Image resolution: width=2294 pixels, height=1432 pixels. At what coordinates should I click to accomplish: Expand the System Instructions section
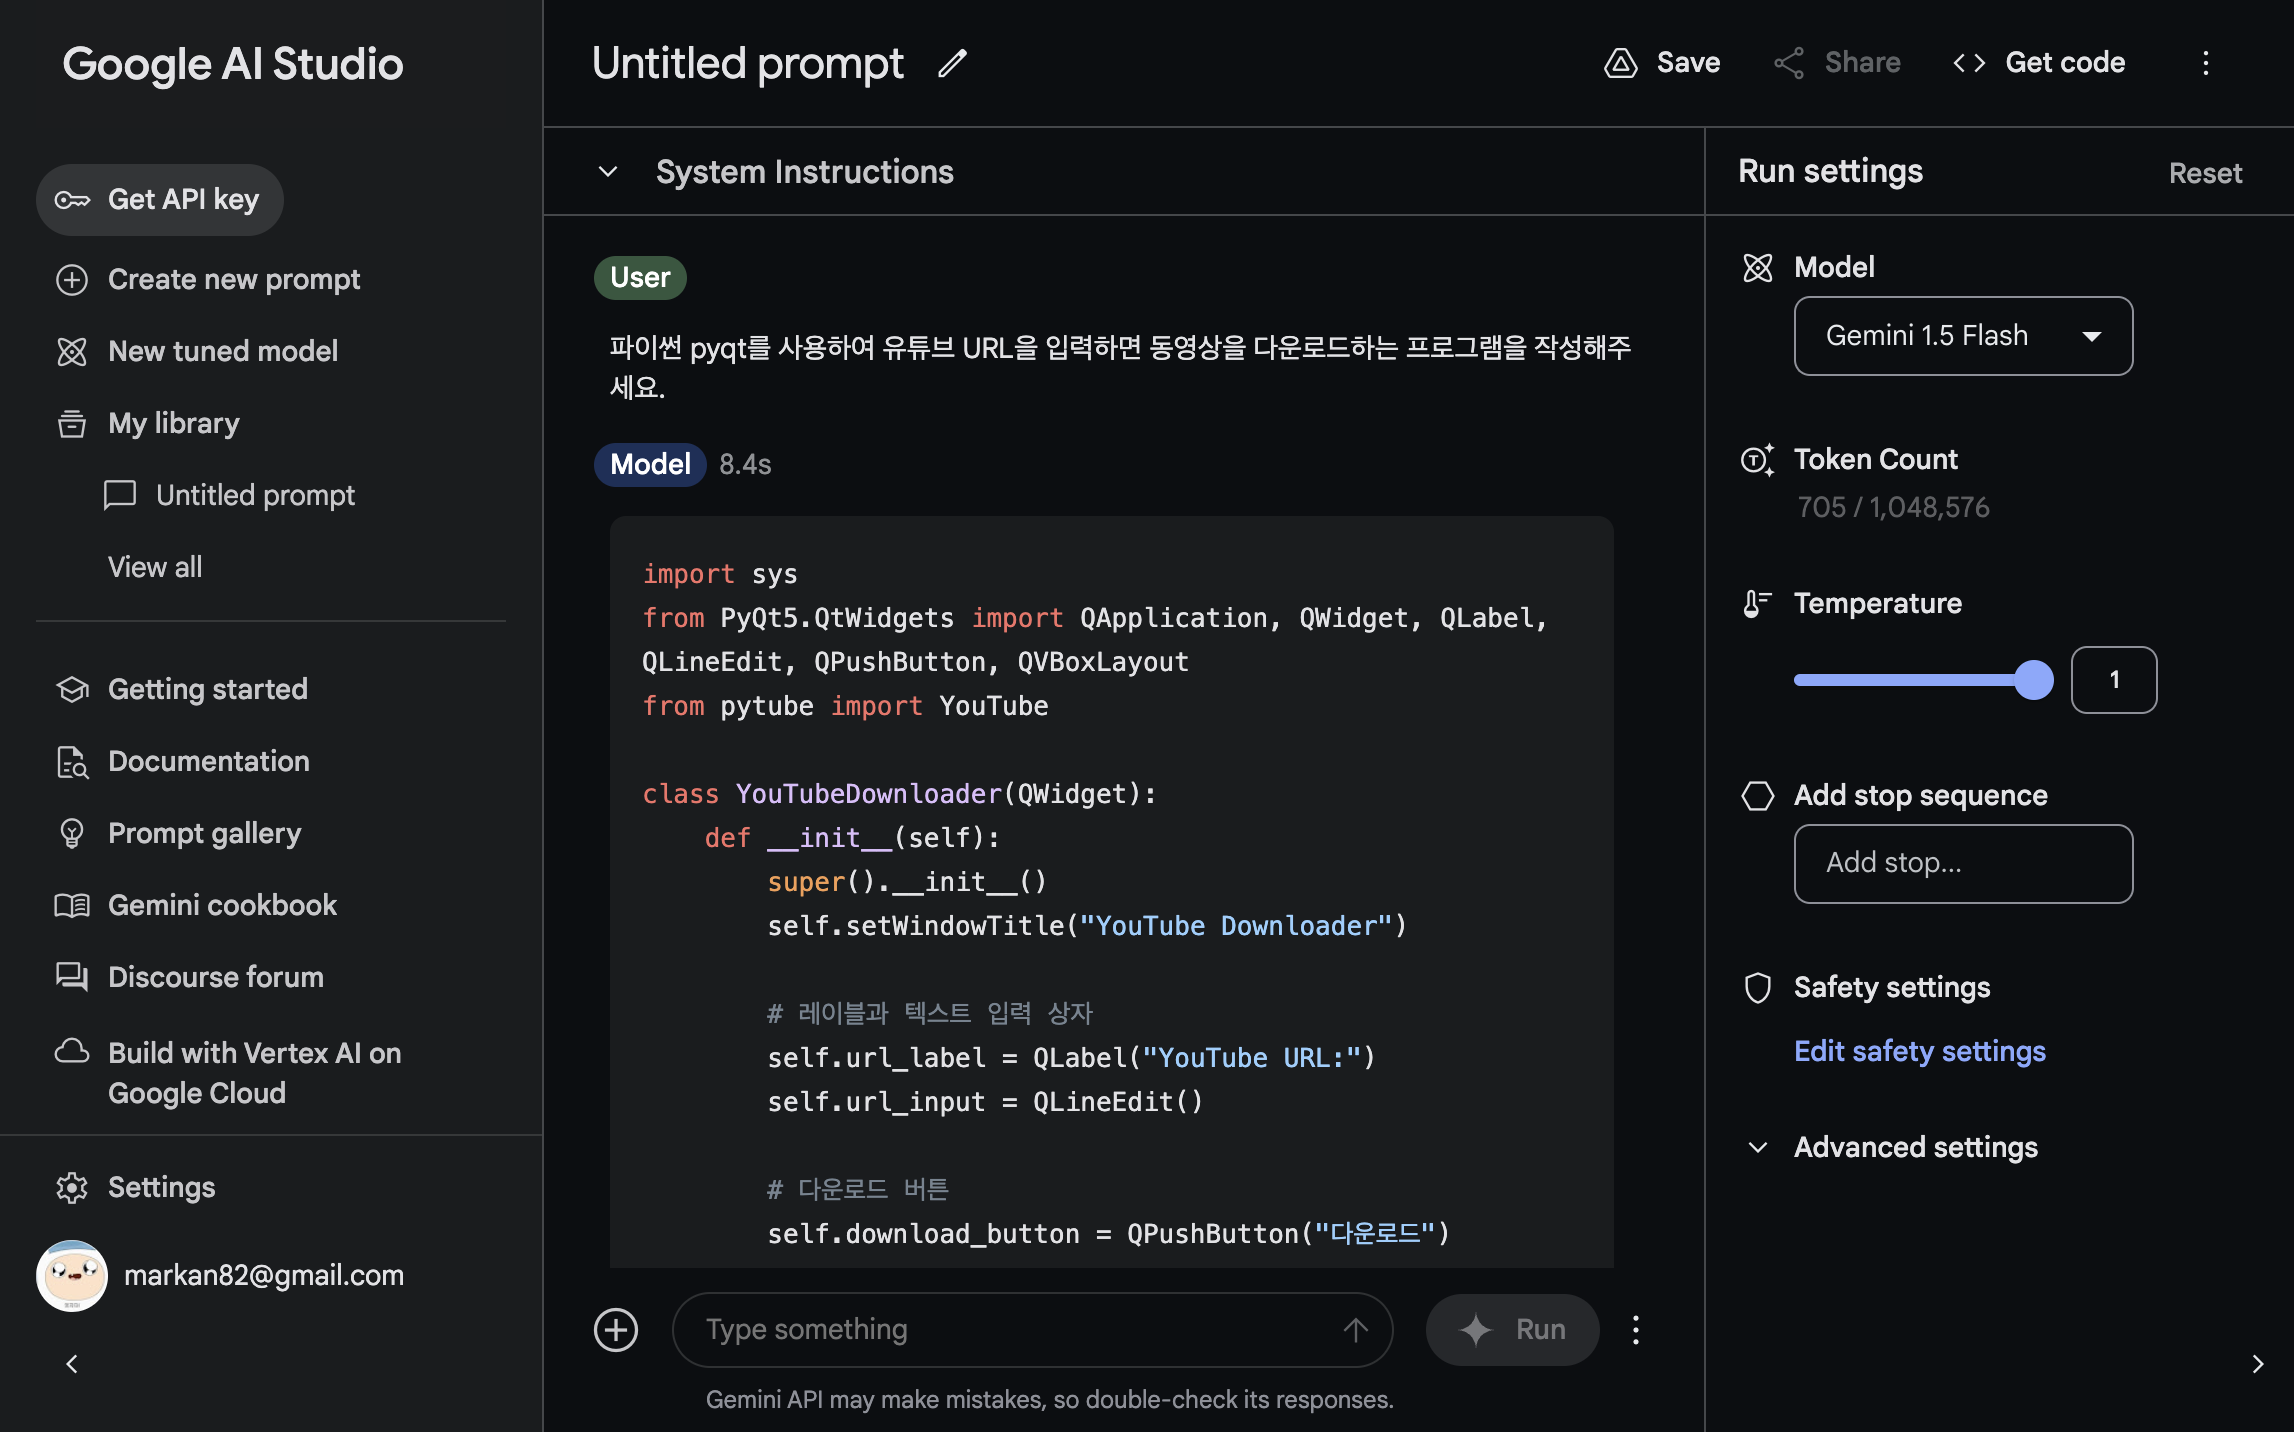(x=608, y=172)
